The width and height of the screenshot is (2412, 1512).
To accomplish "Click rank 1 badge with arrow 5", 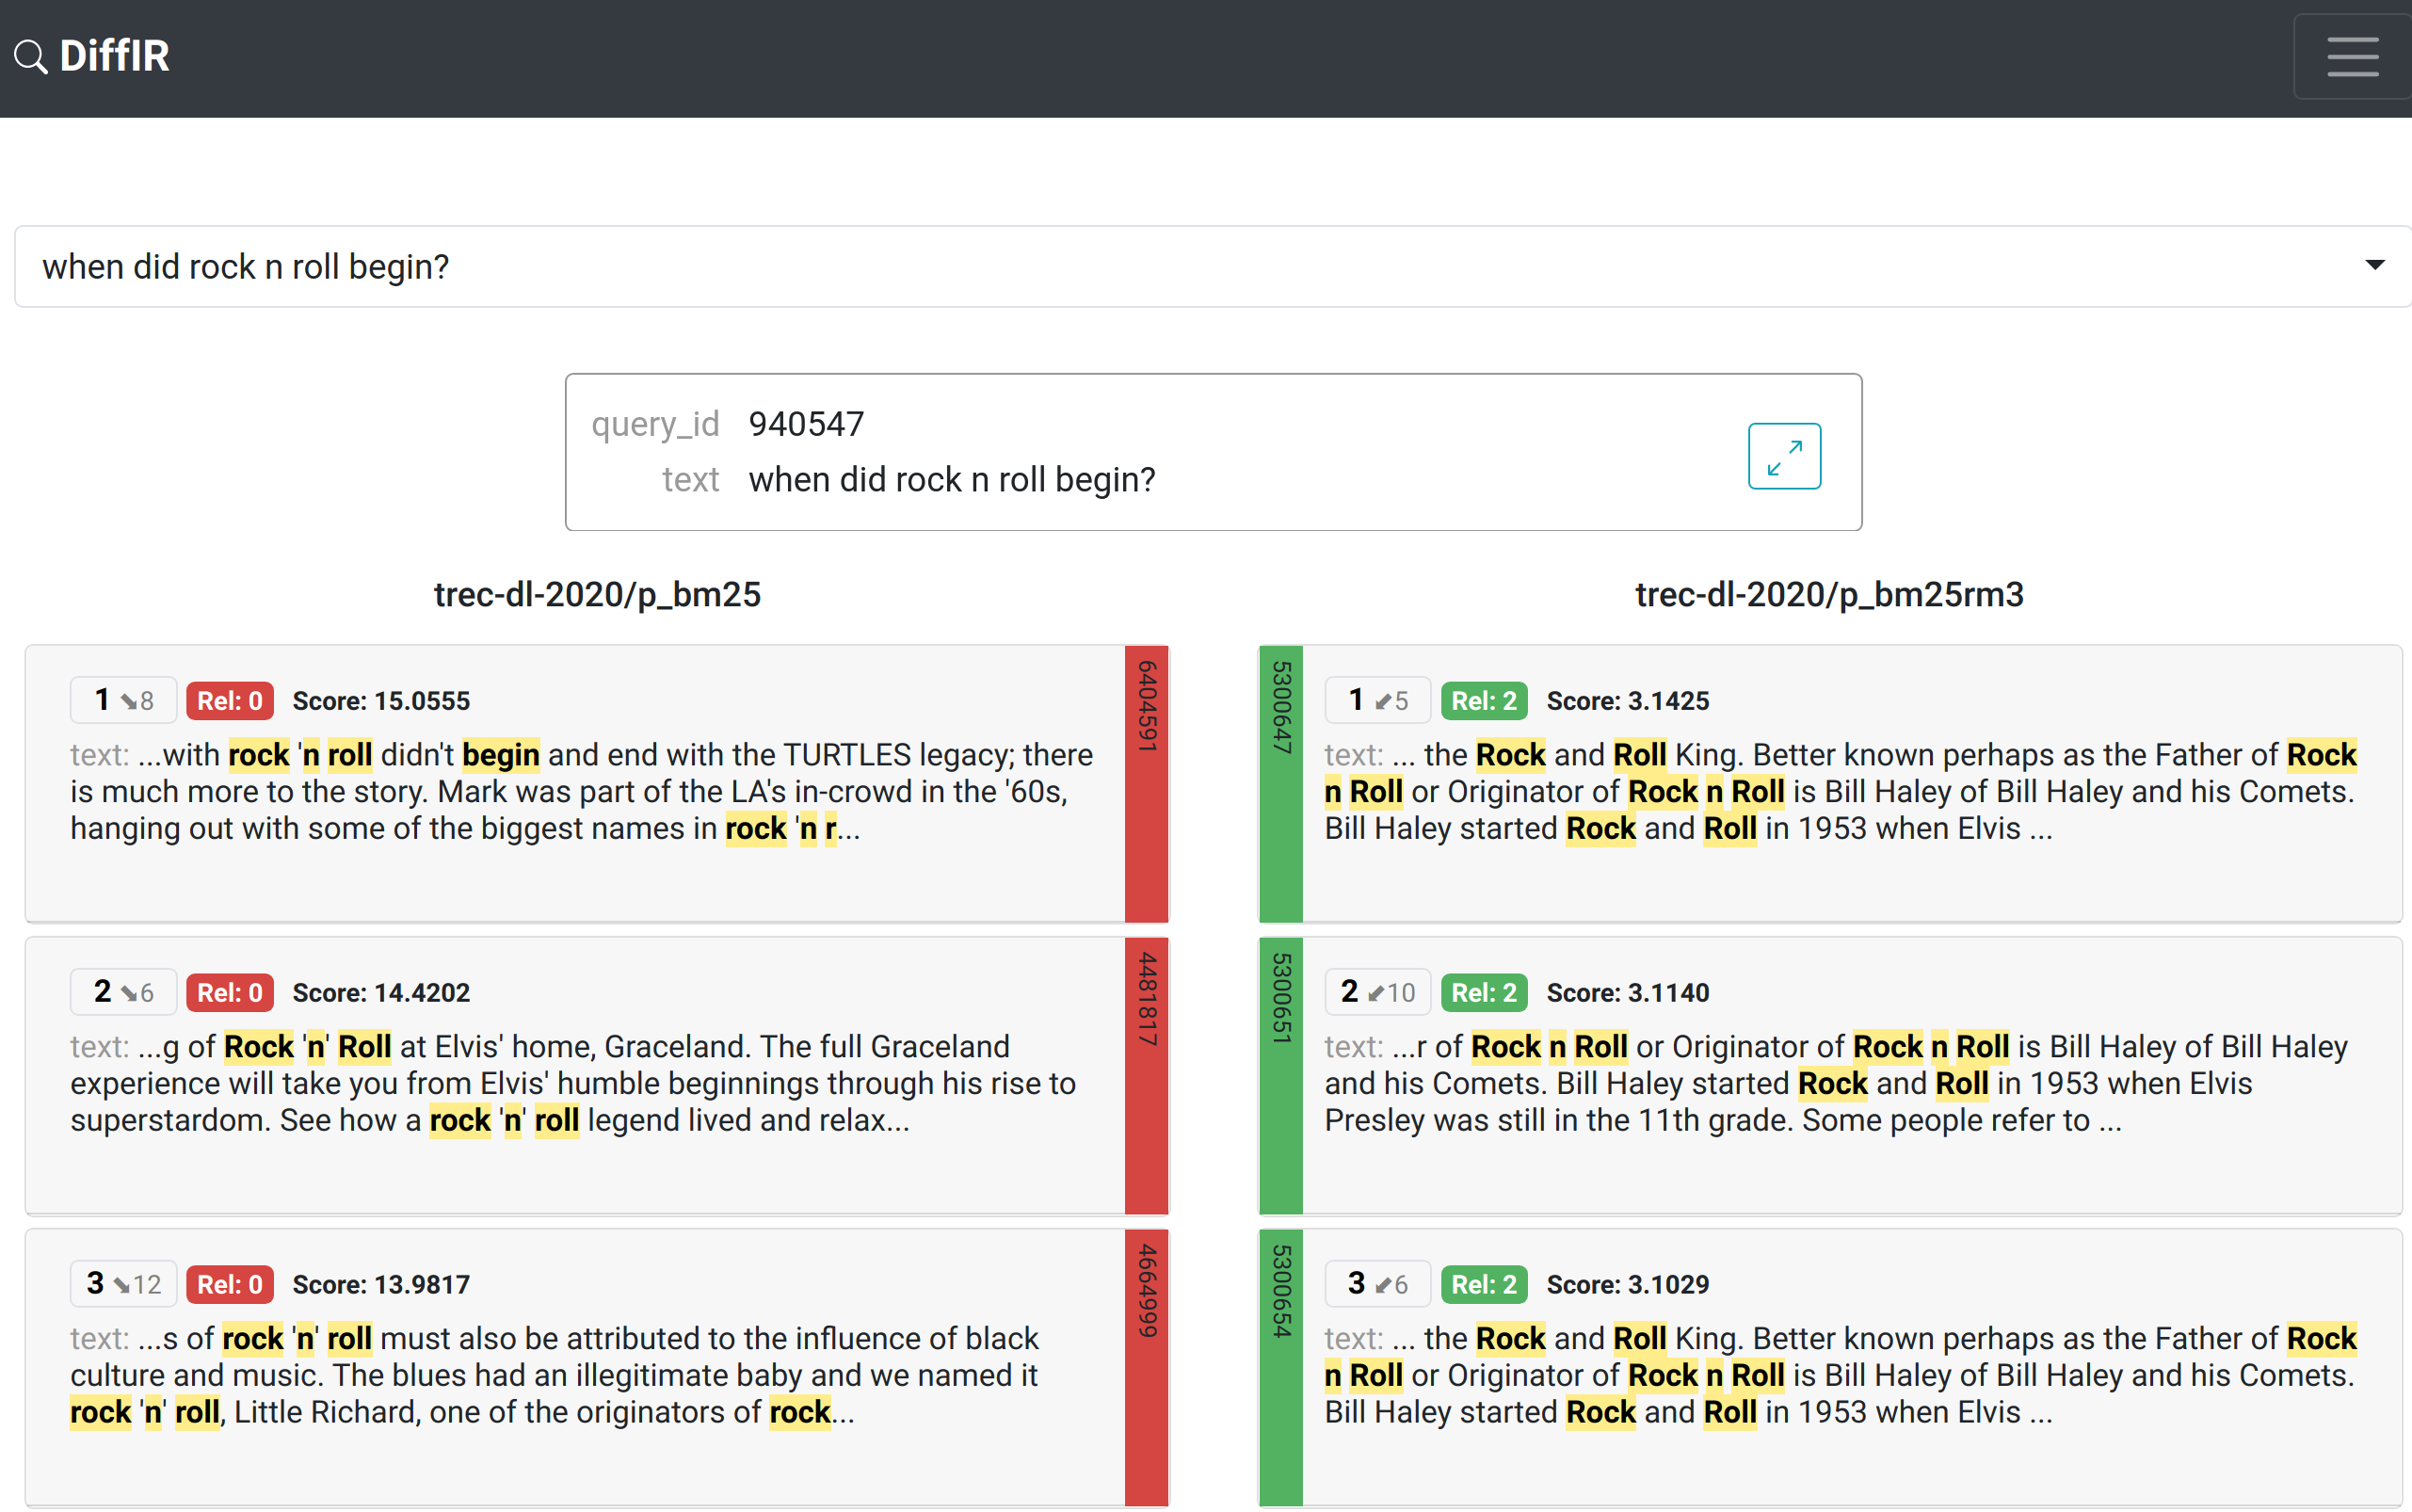I will click(x=1377, y=700).
